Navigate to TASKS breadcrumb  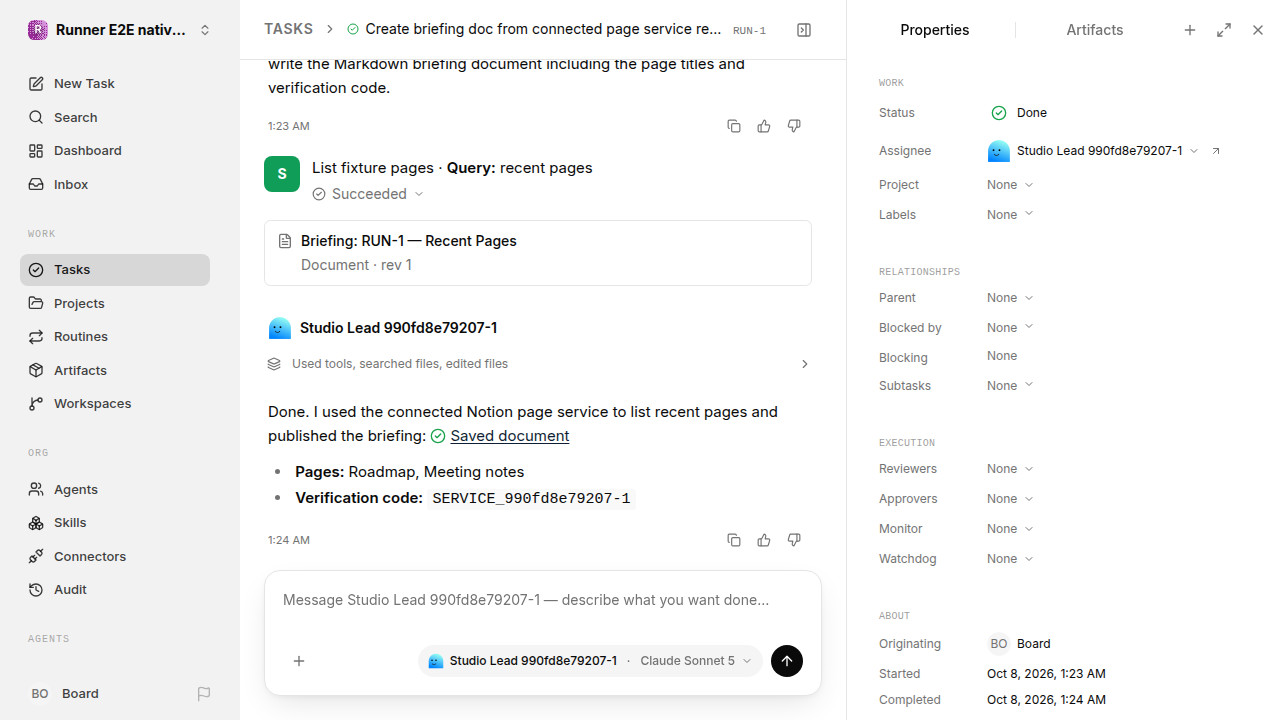tap(288, 30)
